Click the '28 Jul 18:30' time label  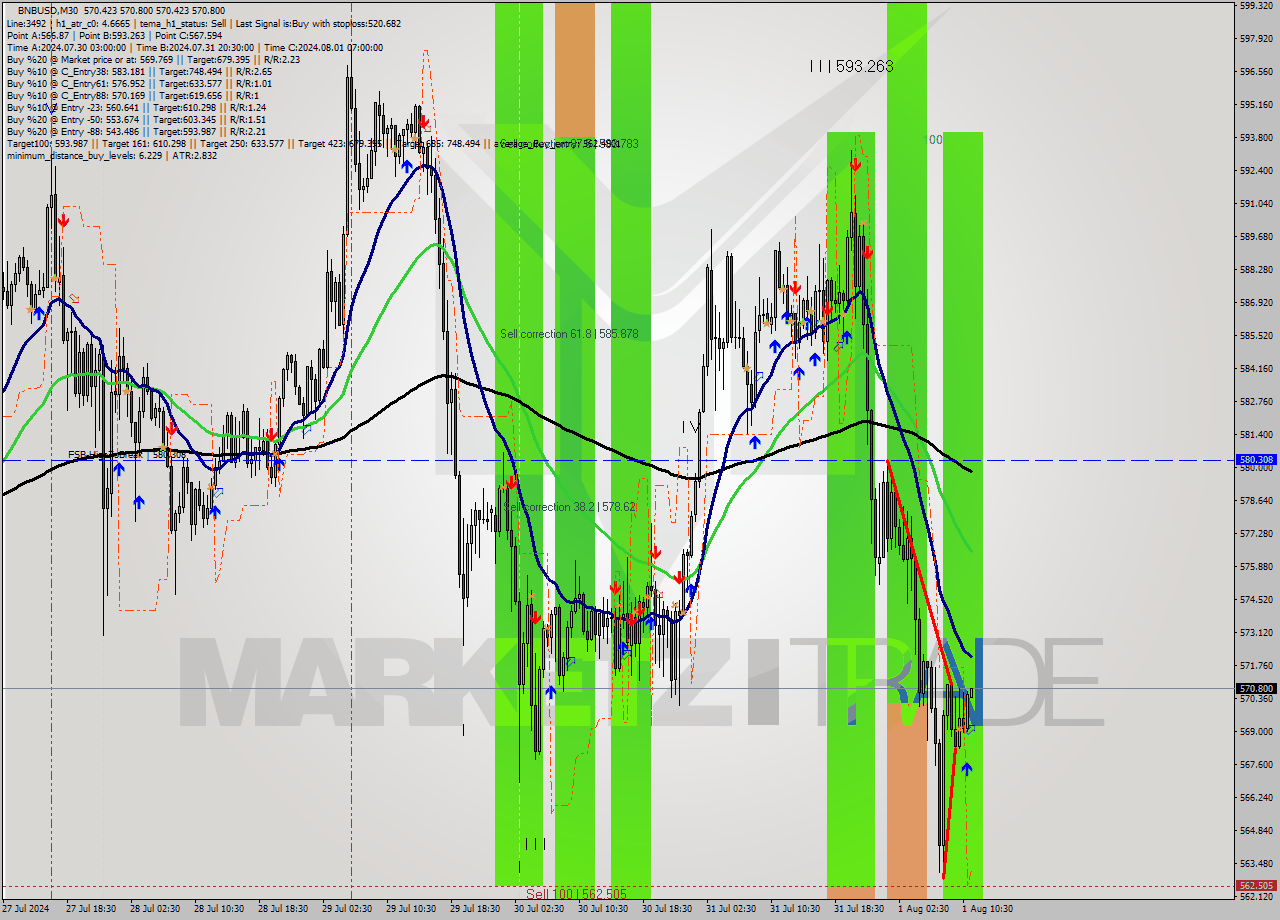[283, 909]
